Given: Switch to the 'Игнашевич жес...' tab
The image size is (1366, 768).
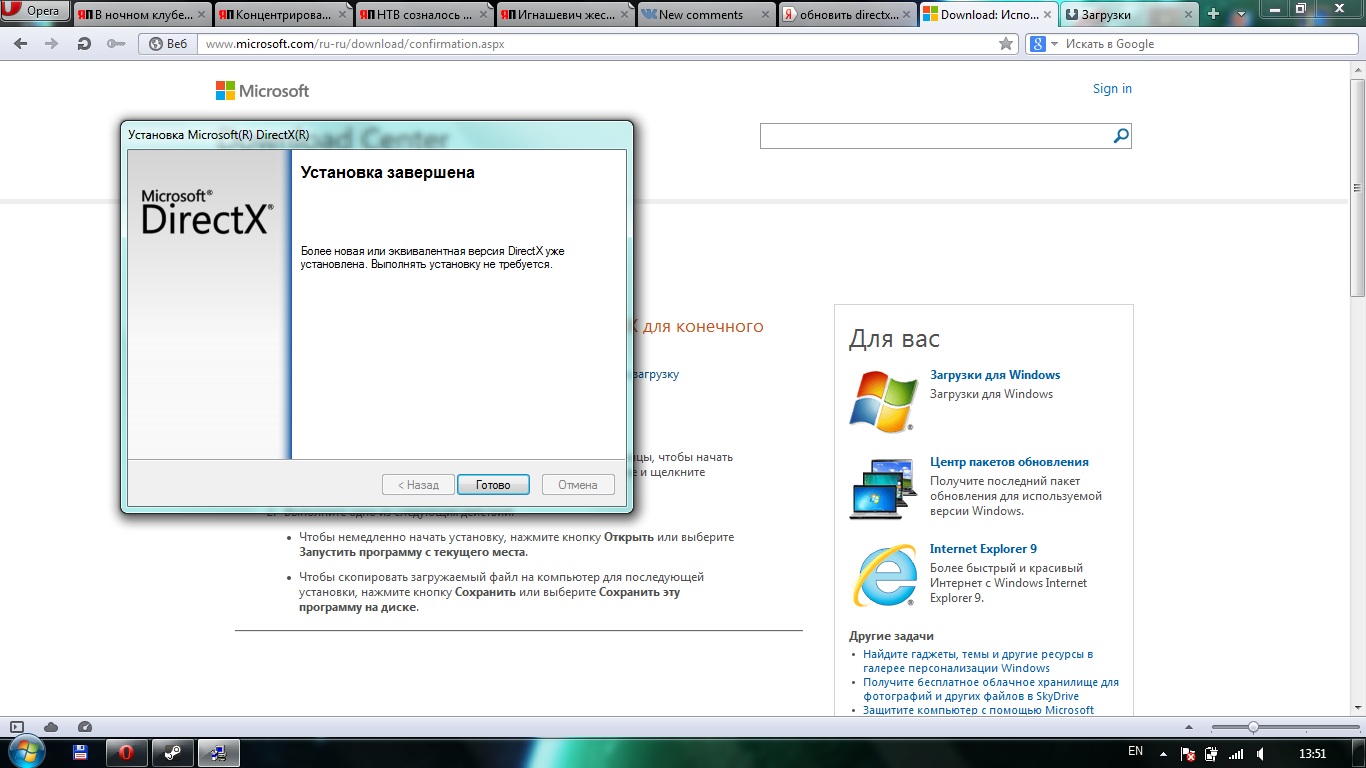Looking at the screenshot, I should [558, 14].
